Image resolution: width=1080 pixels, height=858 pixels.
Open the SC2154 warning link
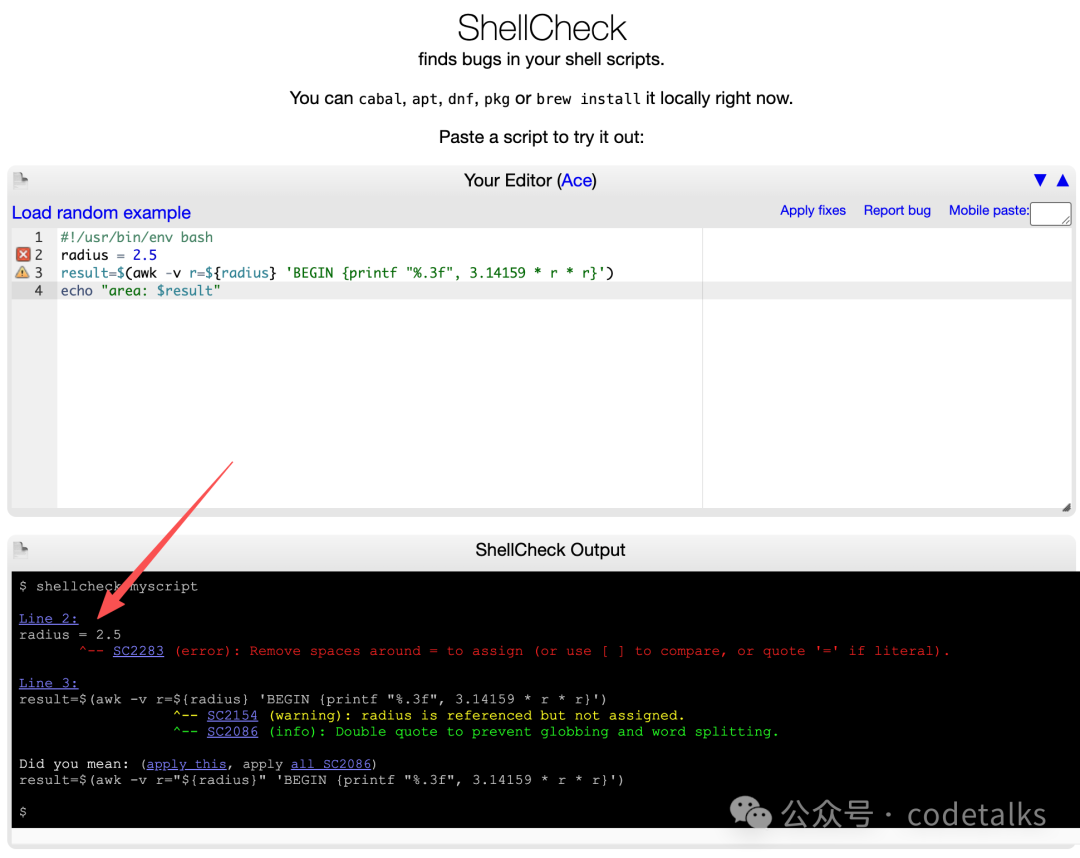[232, 715]
